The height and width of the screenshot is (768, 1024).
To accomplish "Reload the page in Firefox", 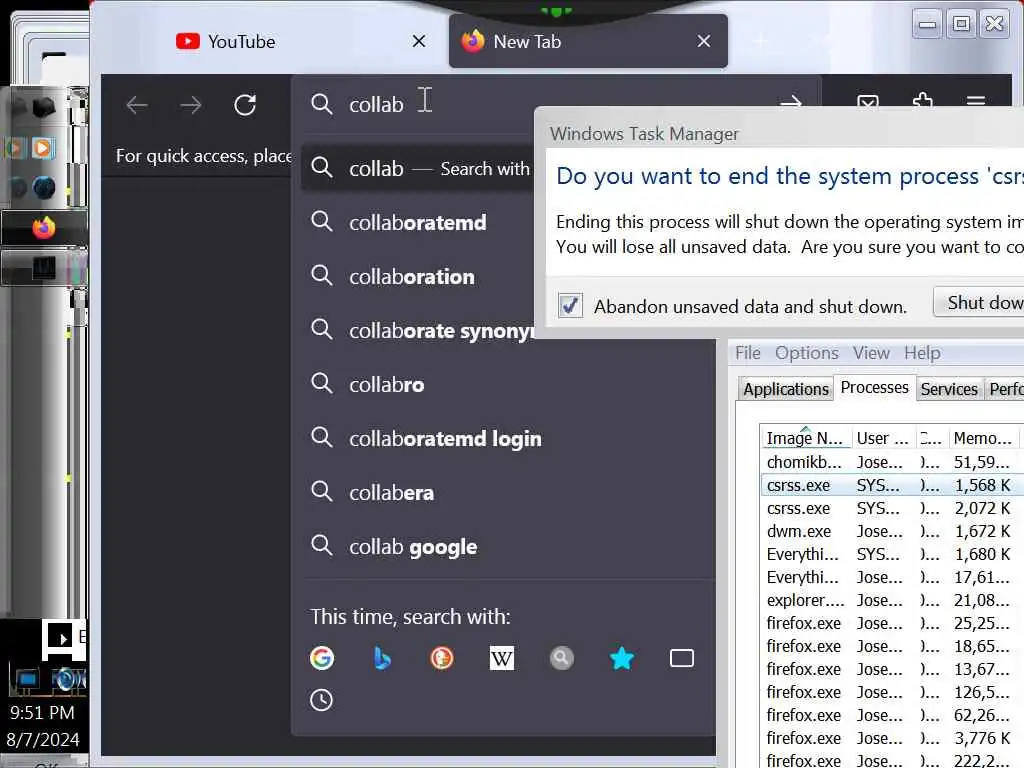I will pyautogui.click(x=245, y=104).
